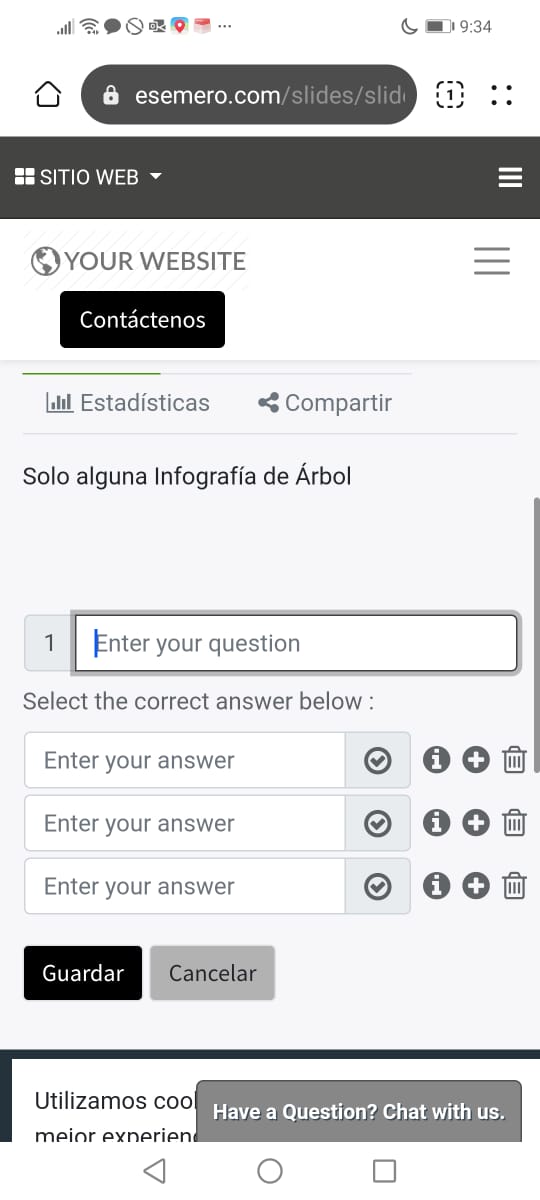Expand the SITIO WEB dropdown
Image resolution: width=540 pixels, height=1200 pixels.
[x=88, y=177]
